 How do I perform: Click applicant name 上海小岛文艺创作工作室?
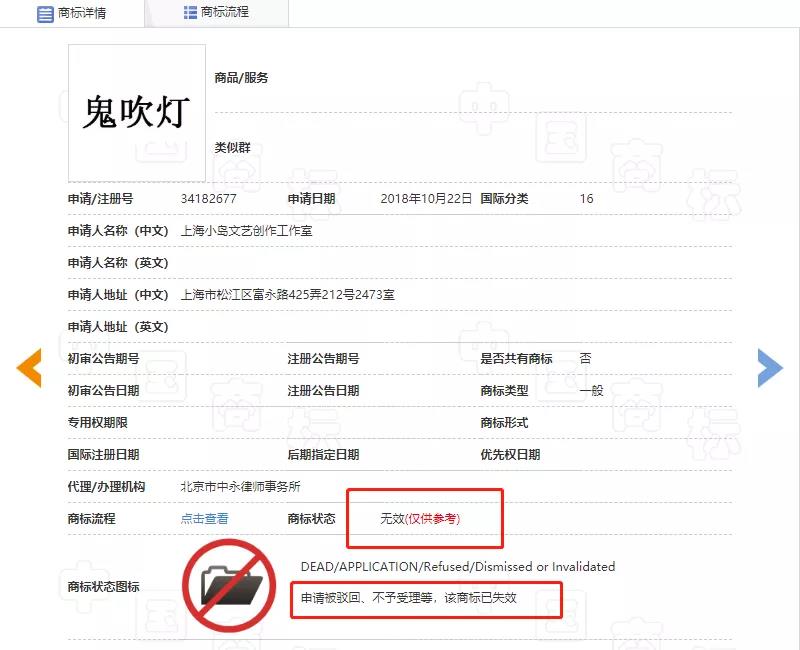(246, 230)
